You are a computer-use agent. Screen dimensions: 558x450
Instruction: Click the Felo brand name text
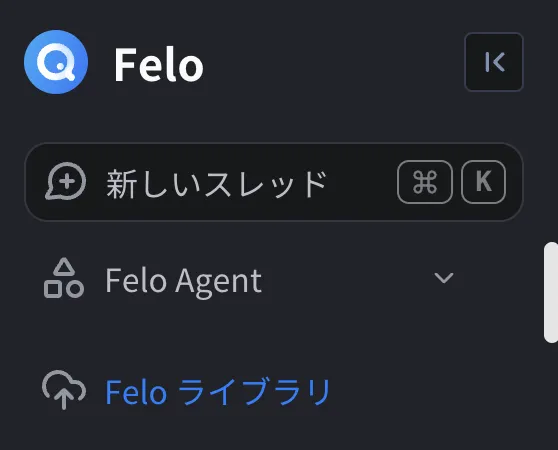(x=159, y=65)
